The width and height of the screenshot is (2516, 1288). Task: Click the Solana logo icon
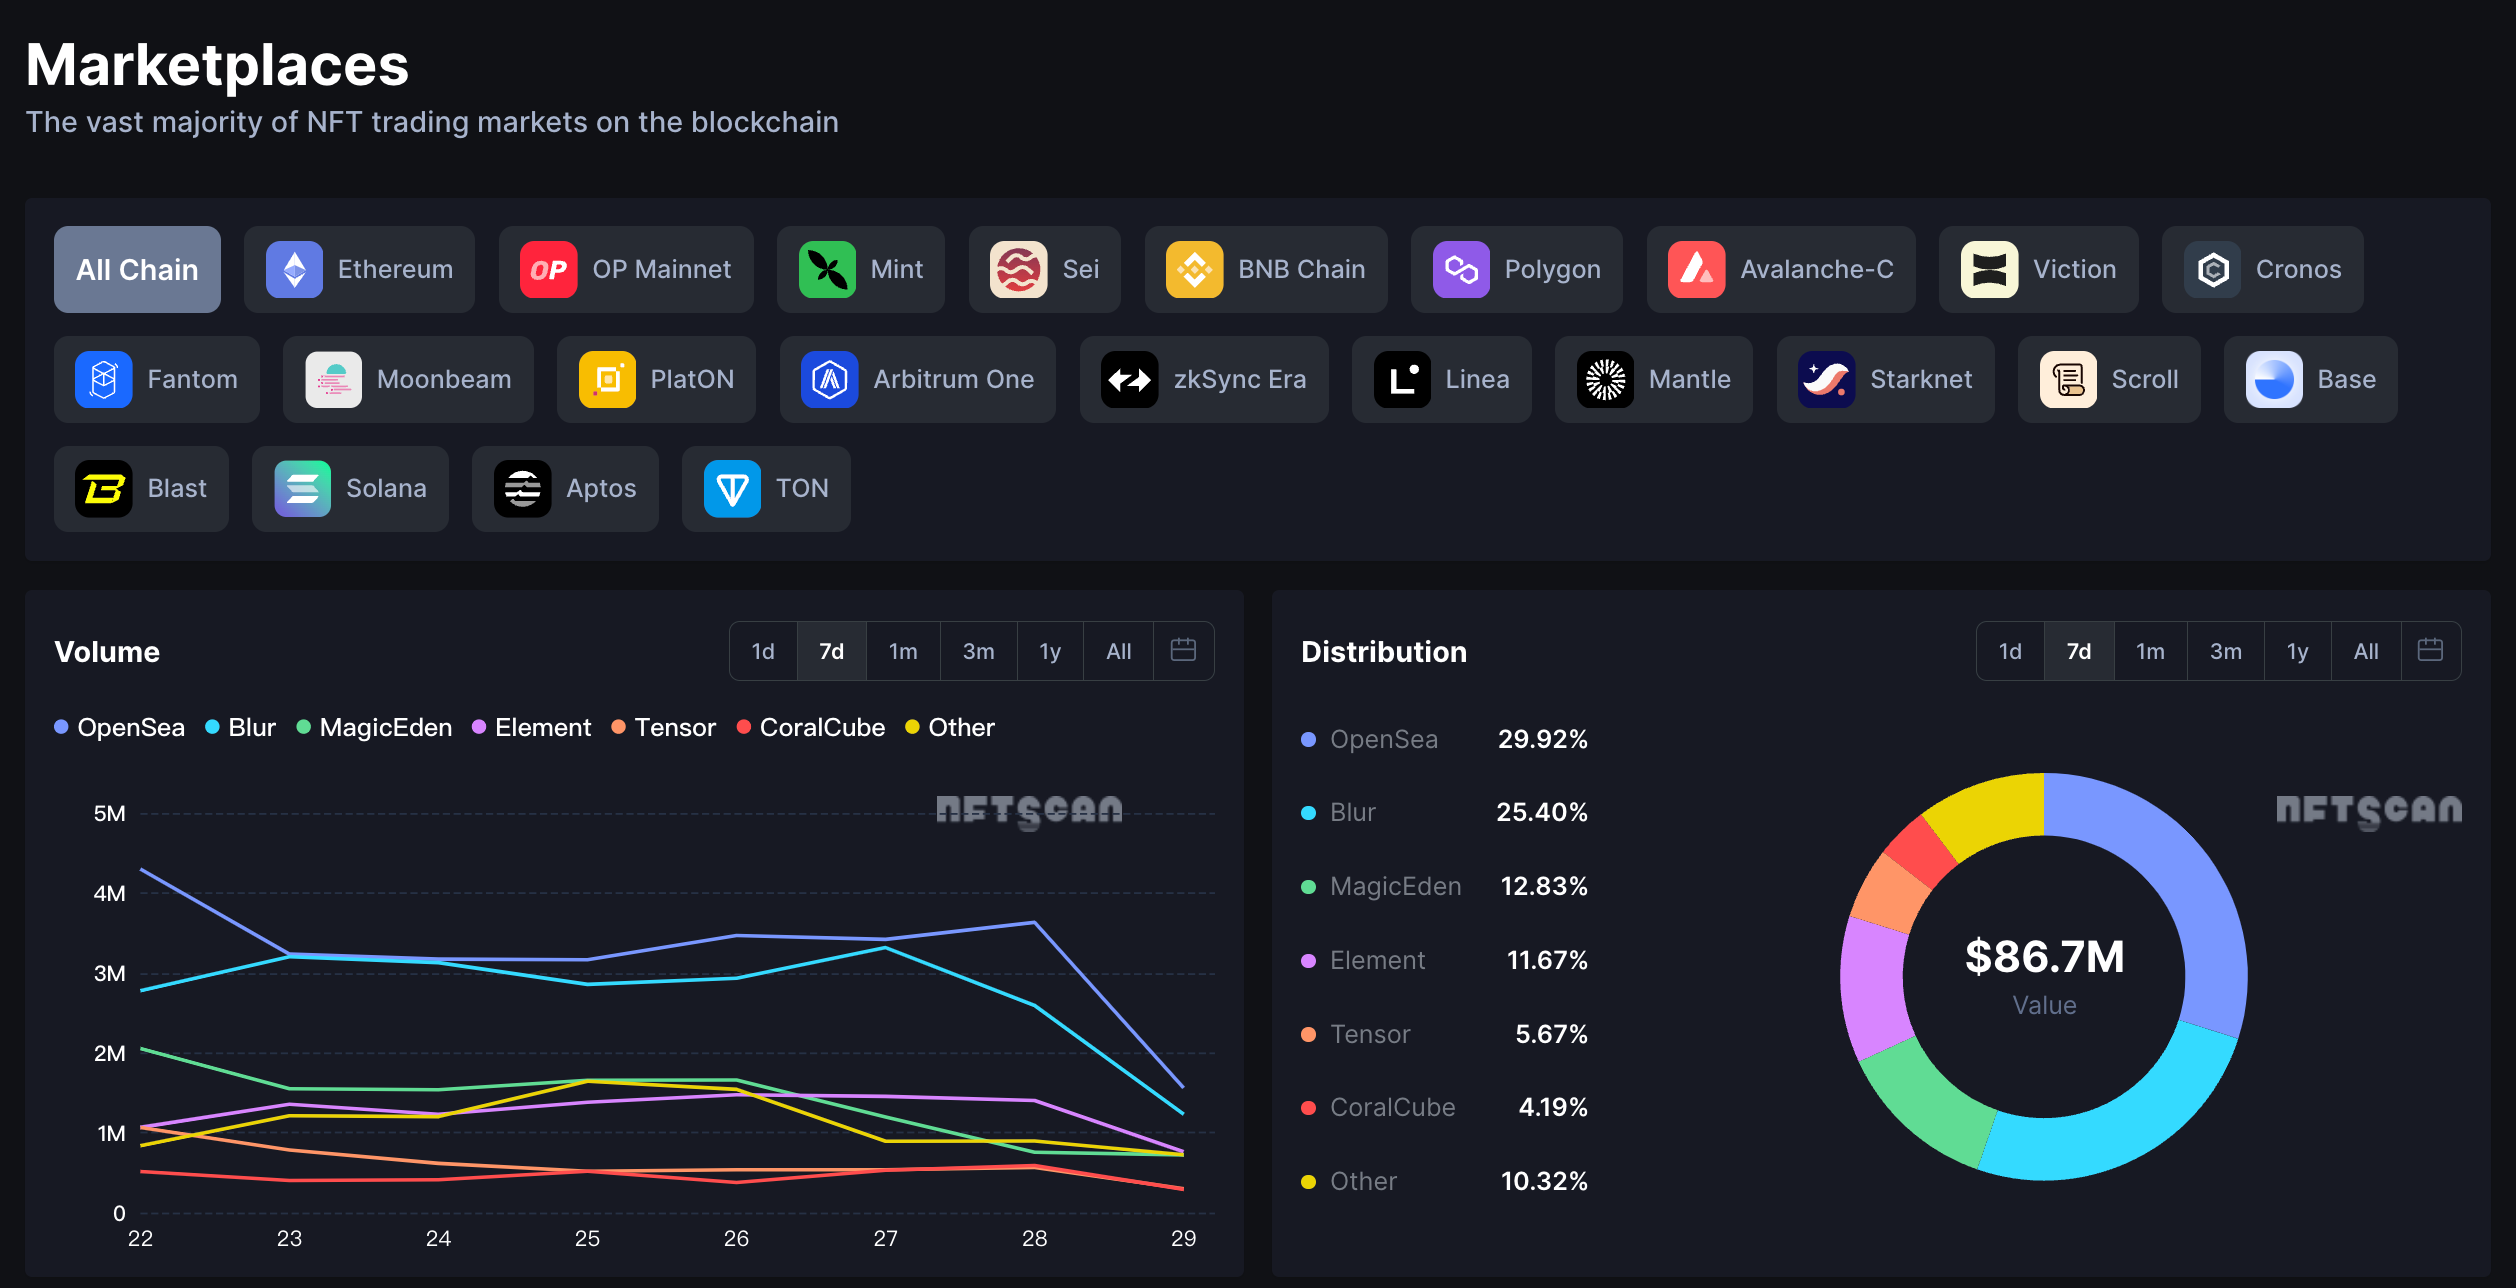pyautogui.click(x=302, y=488)
